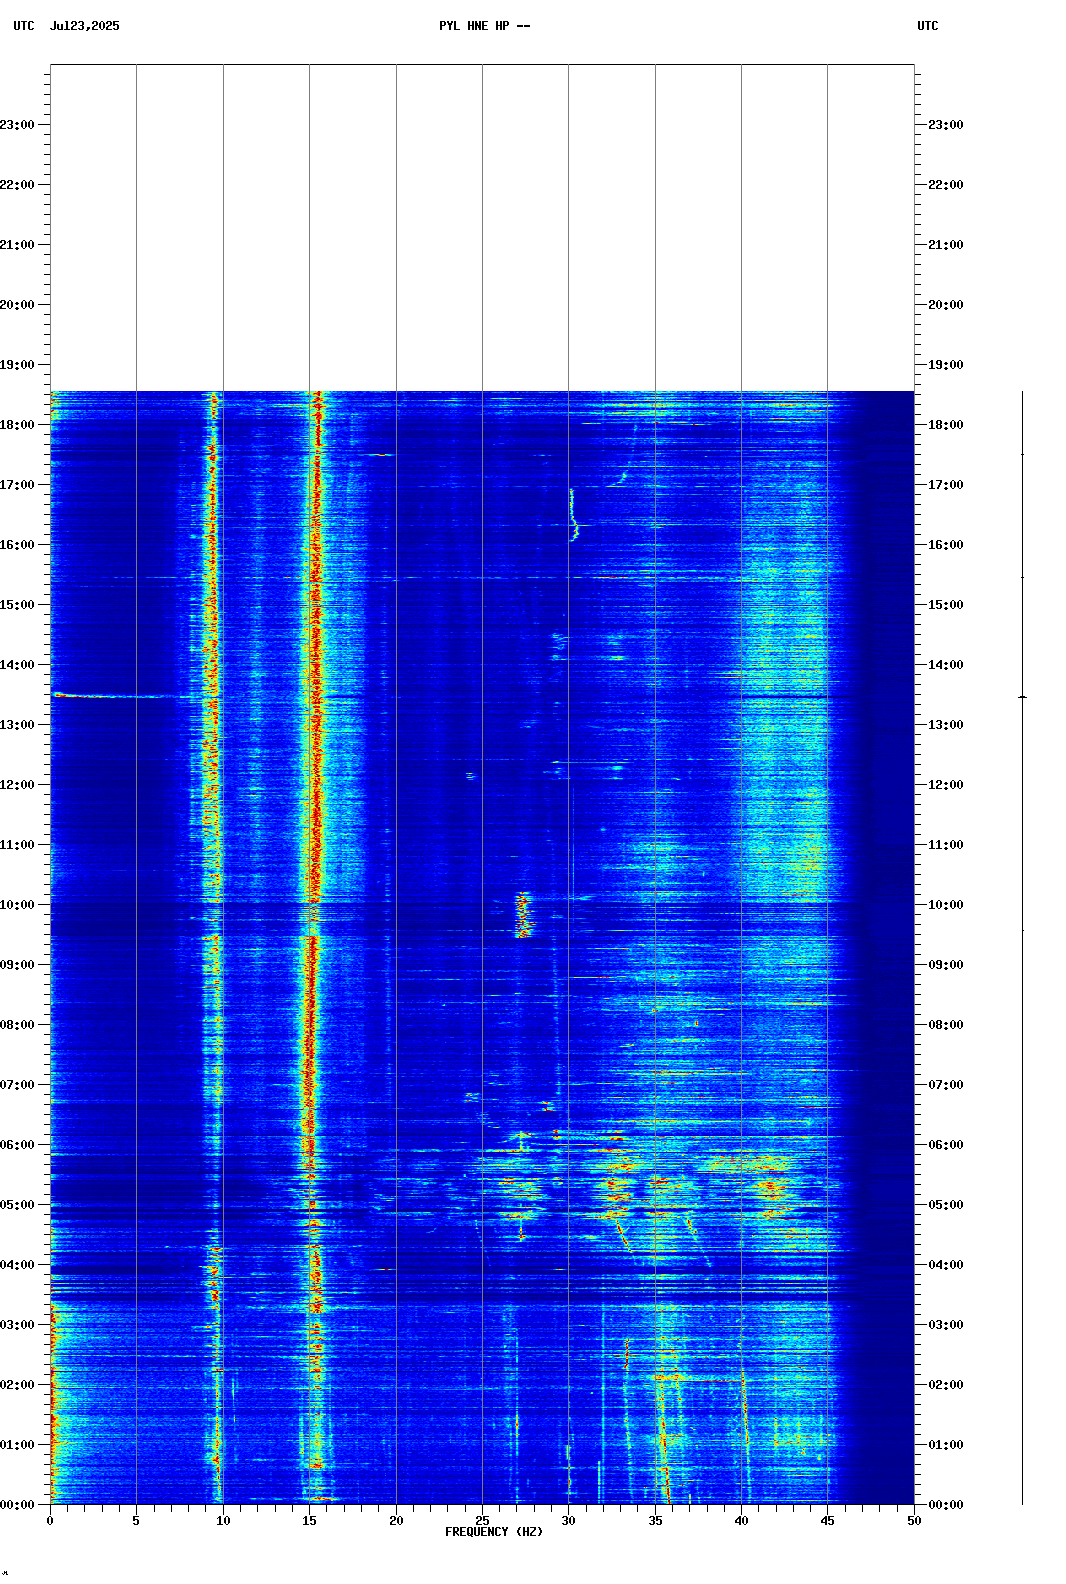Click the '5' tick label on the frequency axis

[x=136, y=1521]
